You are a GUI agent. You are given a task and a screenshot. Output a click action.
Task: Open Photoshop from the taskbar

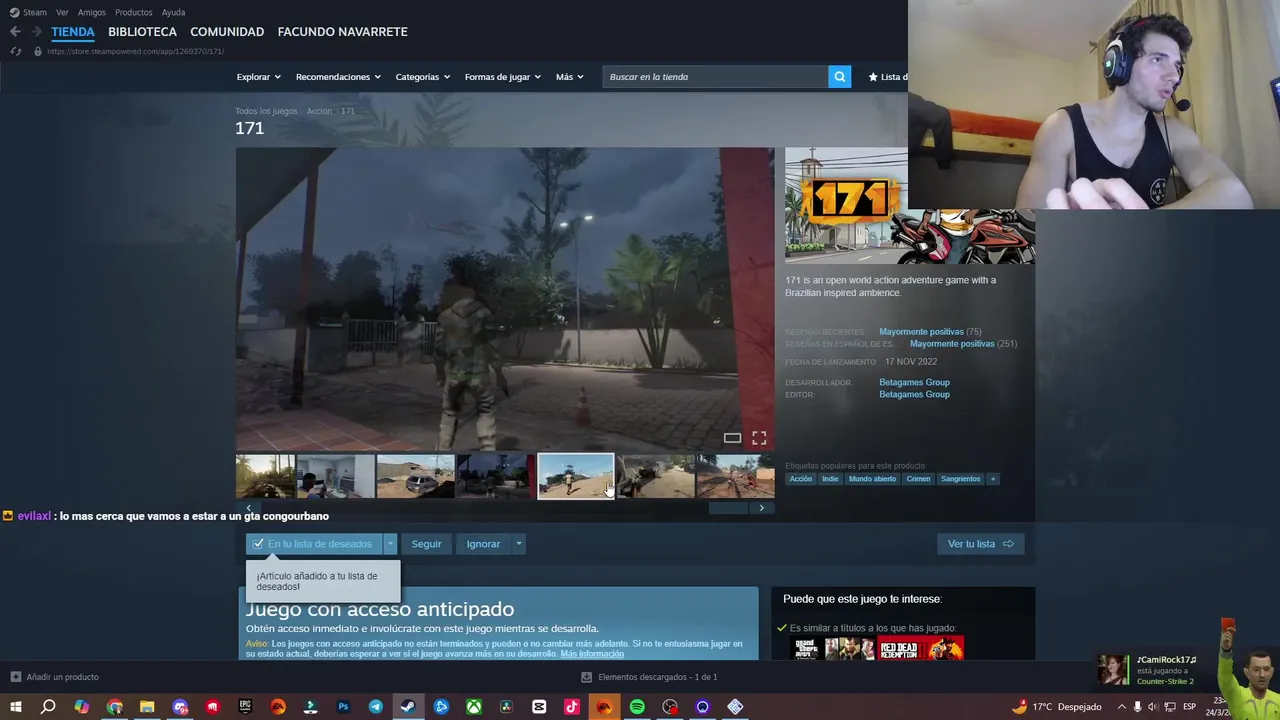(343, 707)
